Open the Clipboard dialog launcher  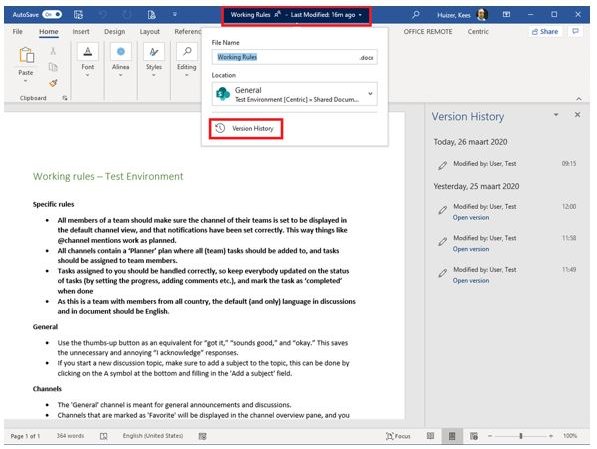click(65, 98)
